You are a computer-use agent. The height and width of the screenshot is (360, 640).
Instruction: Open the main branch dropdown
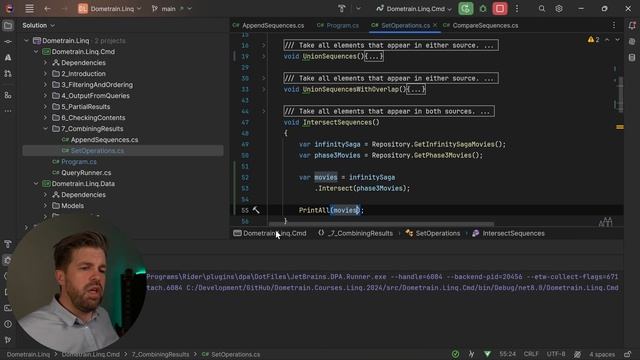(x=171, y=9)
